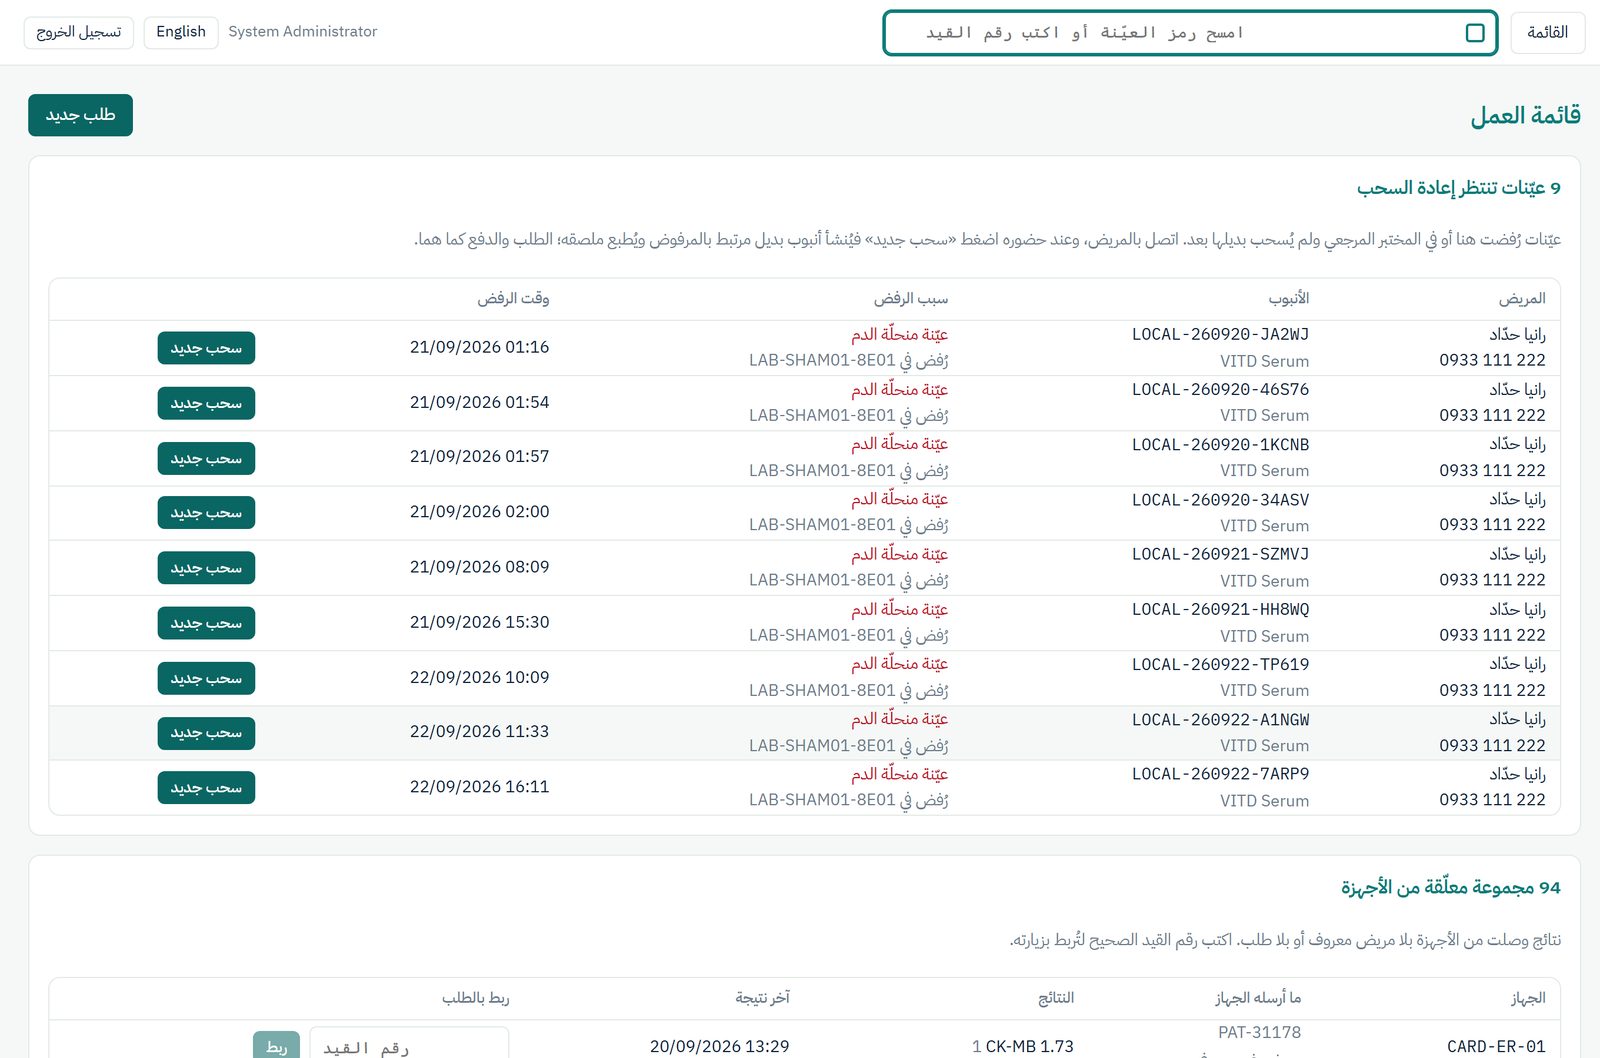
Task: Start سحب جديد for tube LOCAL-260921-HH8WQ
Action: (x=206, y=623)
